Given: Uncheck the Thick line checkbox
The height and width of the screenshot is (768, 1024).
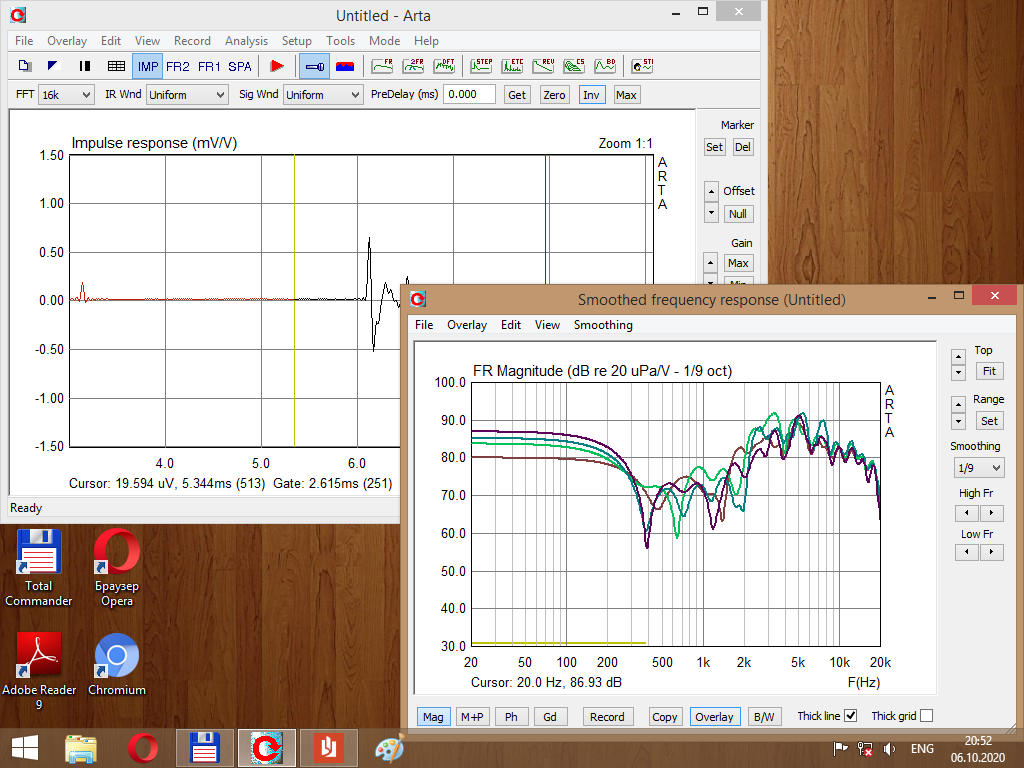Looking at the screenshot, I should click(x=850, y=716).
